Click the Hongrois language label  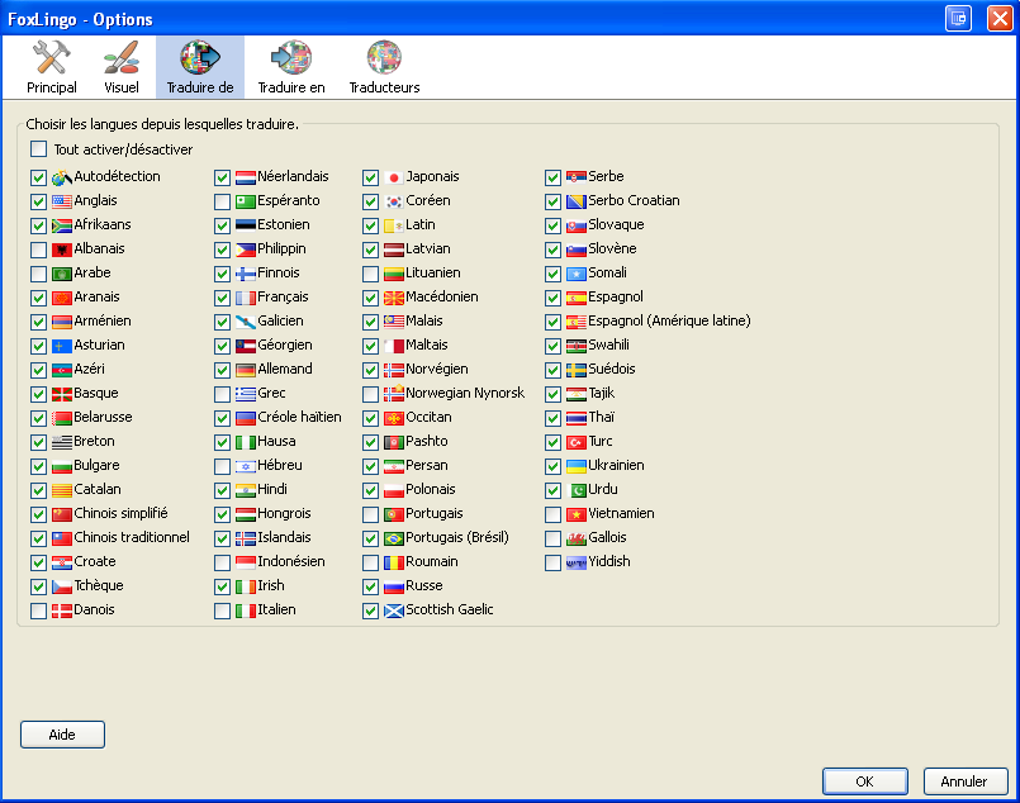pyautogui.click(x=284, y=513)
